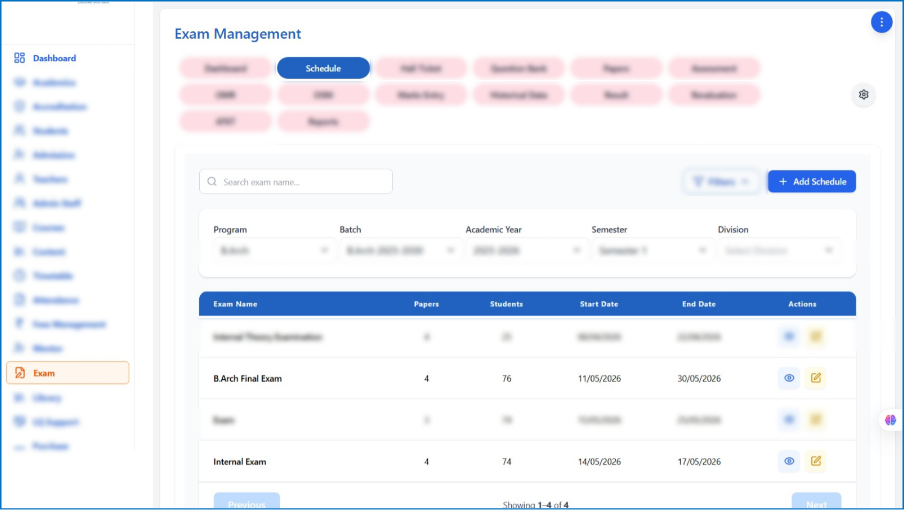View B.Arch Final Exam details eye icon
Viewport: 904px width, 510px height.
(789, 378)
